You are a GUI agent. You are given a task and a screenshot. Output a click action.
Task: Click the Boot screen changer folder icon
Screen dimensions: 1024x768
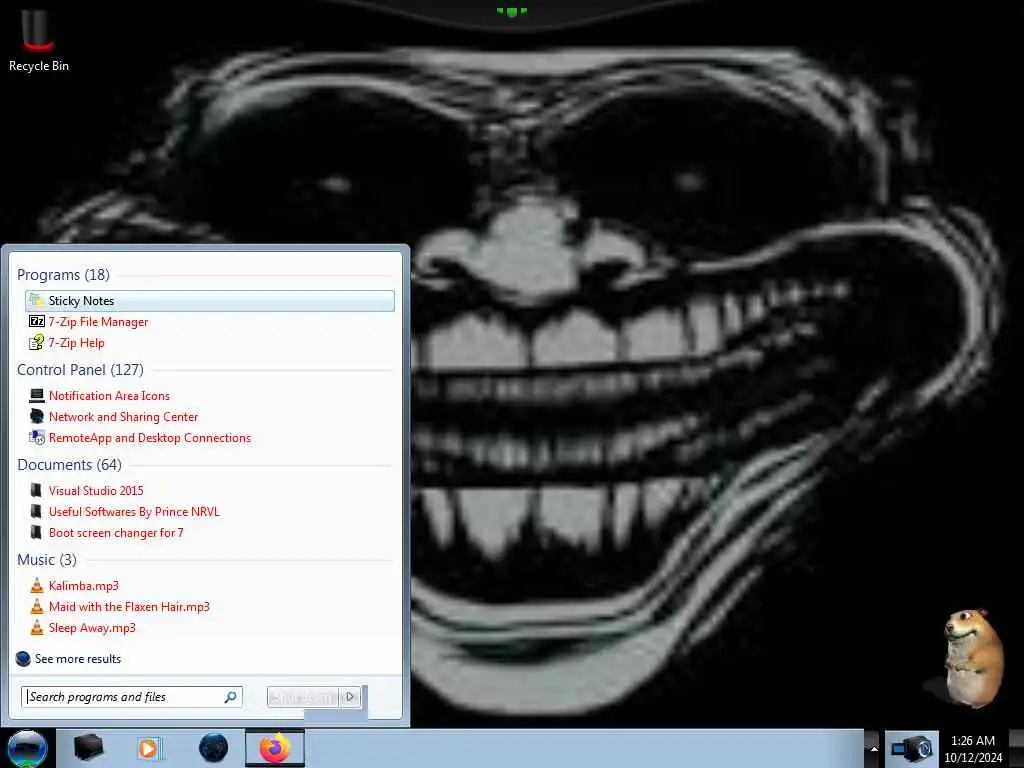(x=37, y=532)
